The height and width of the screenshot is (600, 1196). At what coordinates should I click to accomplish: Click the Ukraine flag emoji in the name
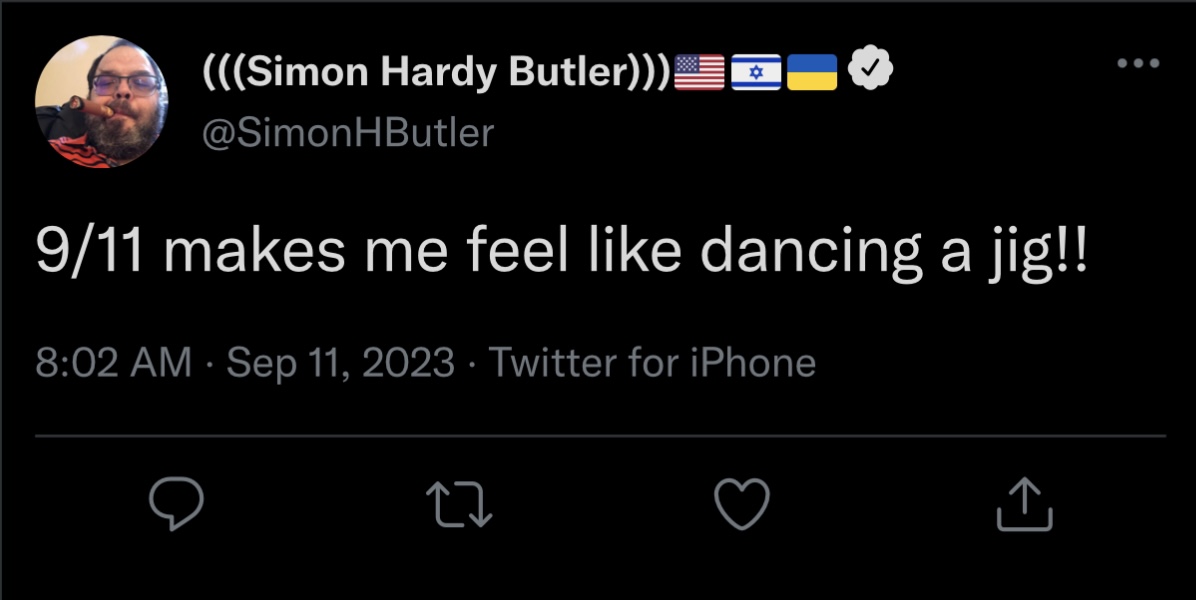(812, 72)
